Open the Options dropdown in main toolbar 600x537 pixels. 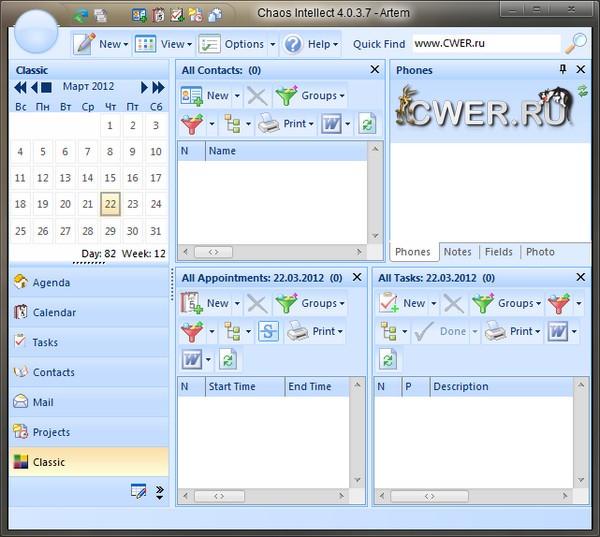coord(236,44)
